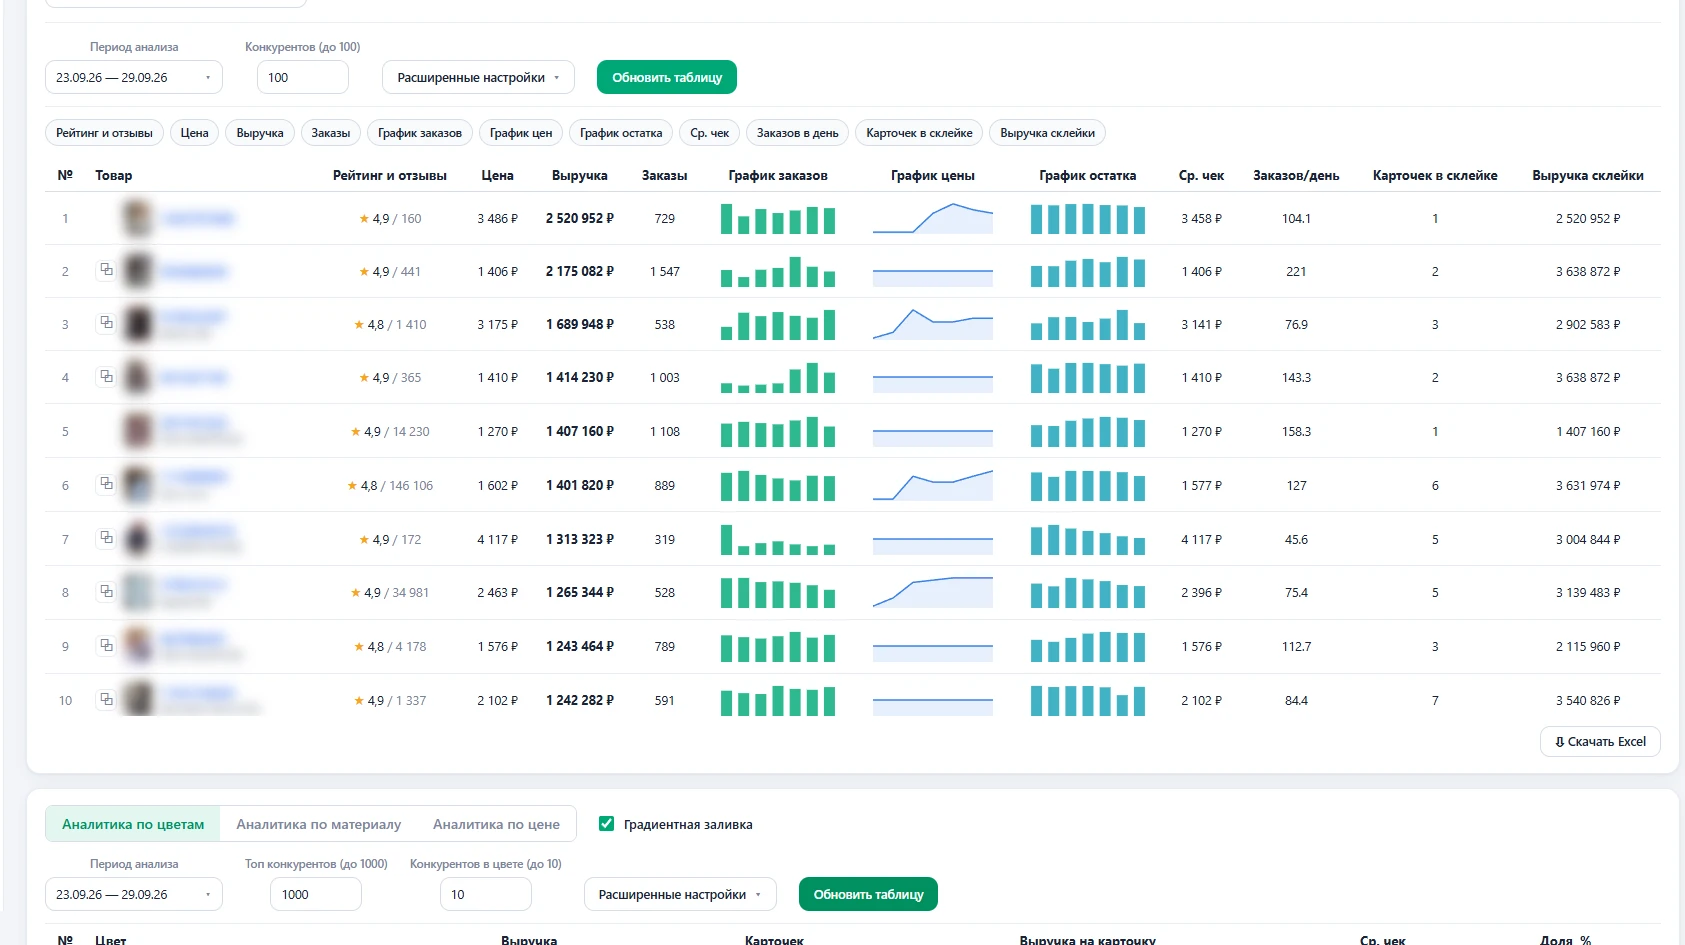Toggle the Рейтинг и отзывы column chip
Image resolution: width=1685 pixels, height=945 pixels.
104,133
